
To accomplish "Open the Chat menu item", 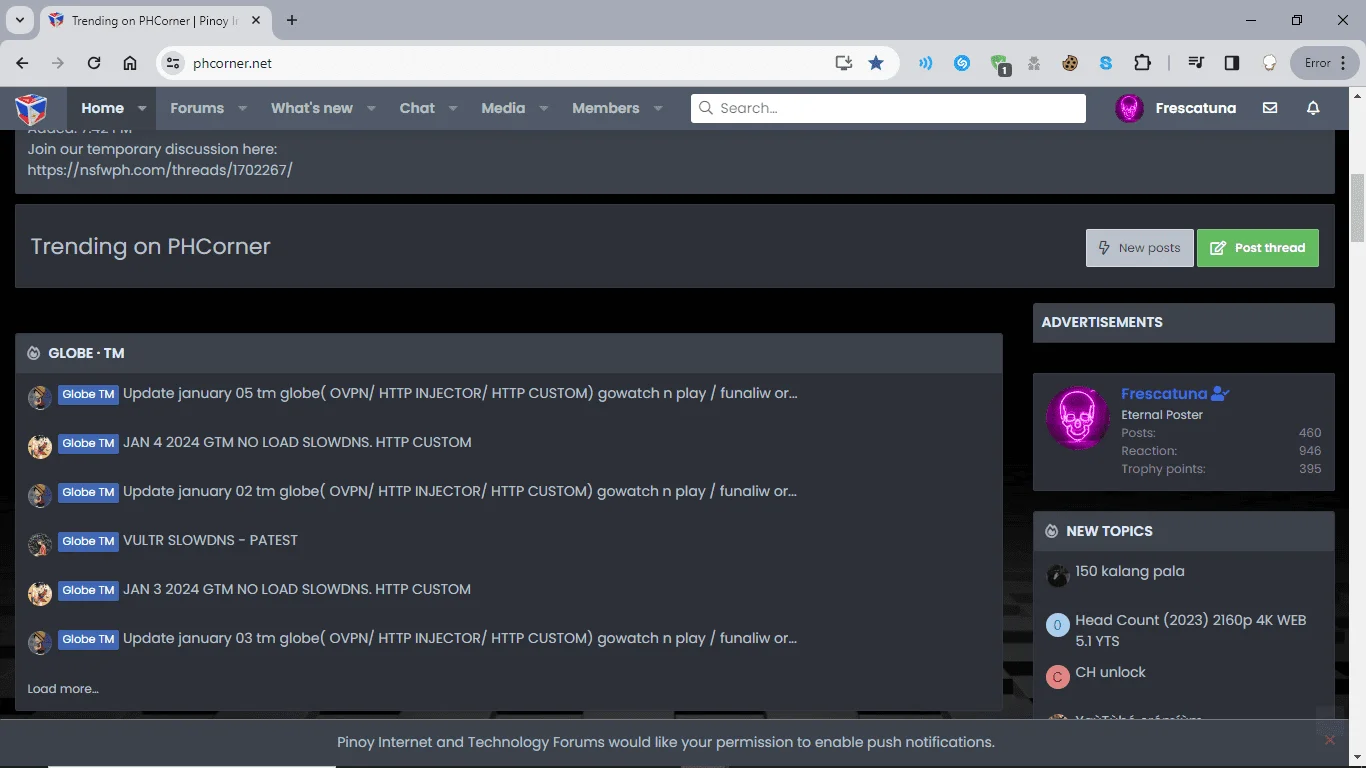I will pyautogui.click(x=417, y=108).
